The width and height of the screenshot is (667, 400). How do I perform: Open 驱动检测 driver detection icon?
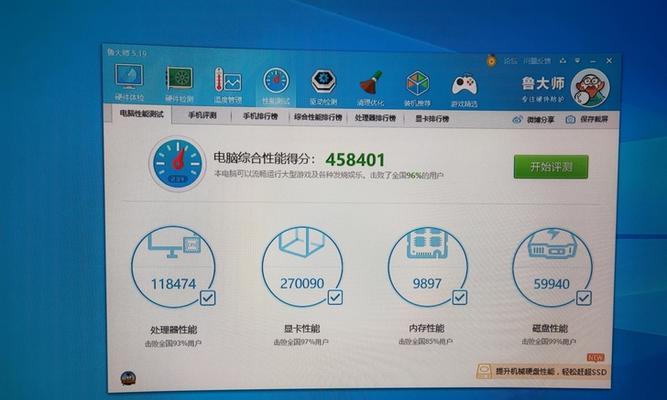coord(323,87)
